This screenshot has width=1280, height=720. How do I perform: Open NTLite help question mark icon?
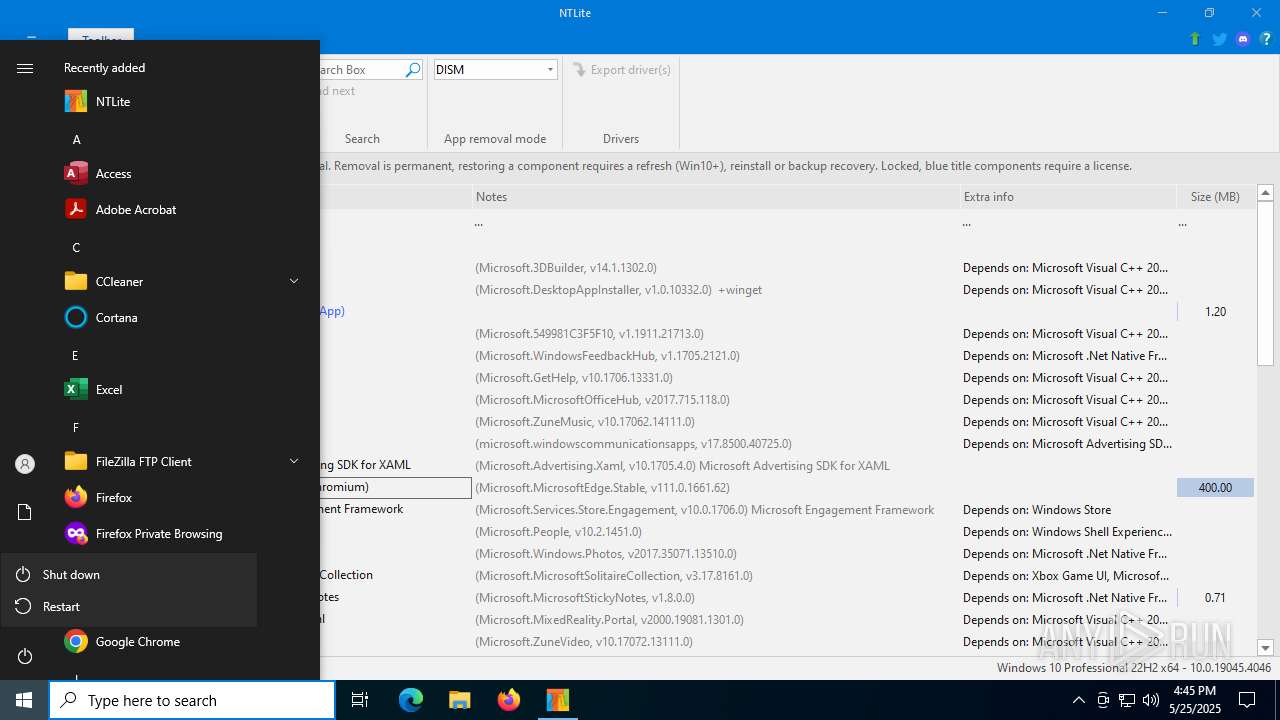pos(1265,39)
